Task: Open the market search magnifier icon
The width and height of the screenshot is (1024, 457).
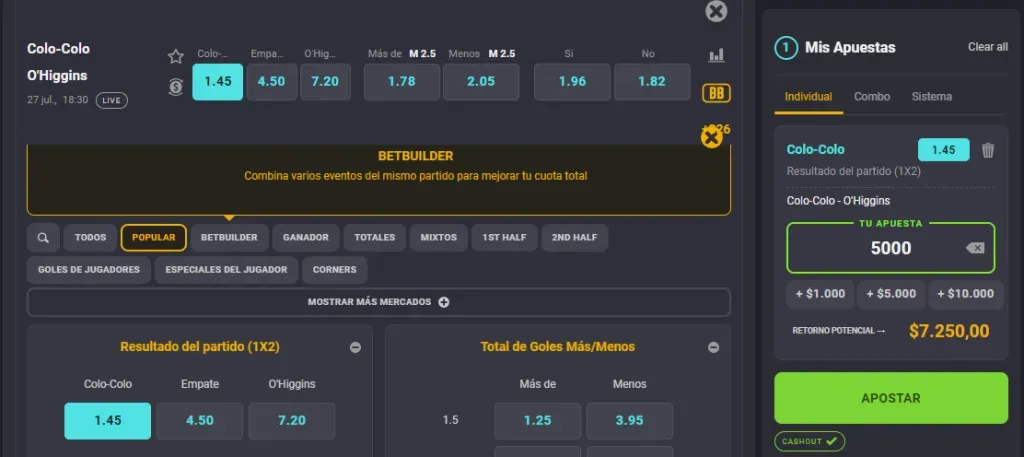Action: (x=42, y=238)
